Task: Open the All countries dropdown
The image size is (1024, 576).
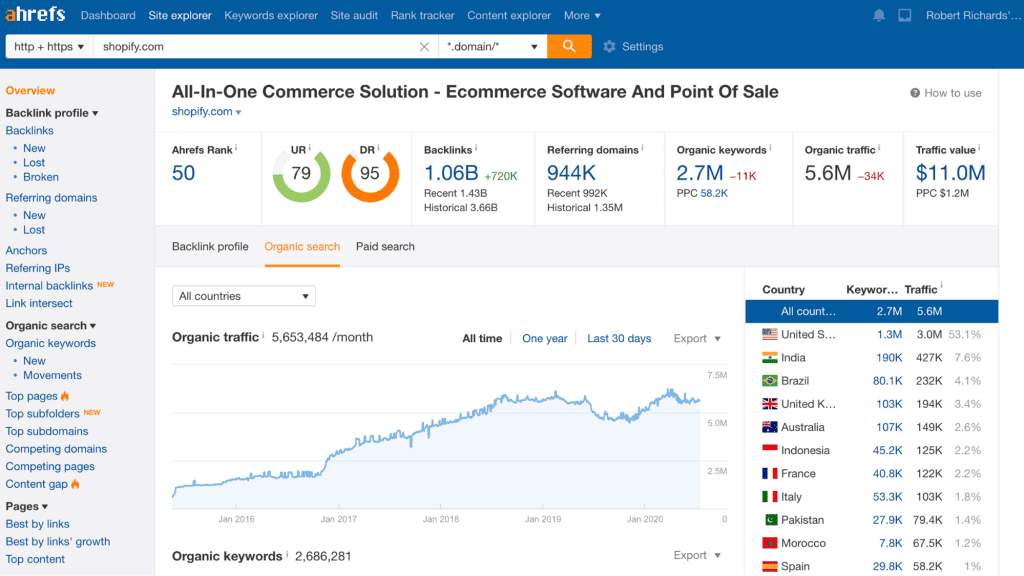Action: [243, 296]
